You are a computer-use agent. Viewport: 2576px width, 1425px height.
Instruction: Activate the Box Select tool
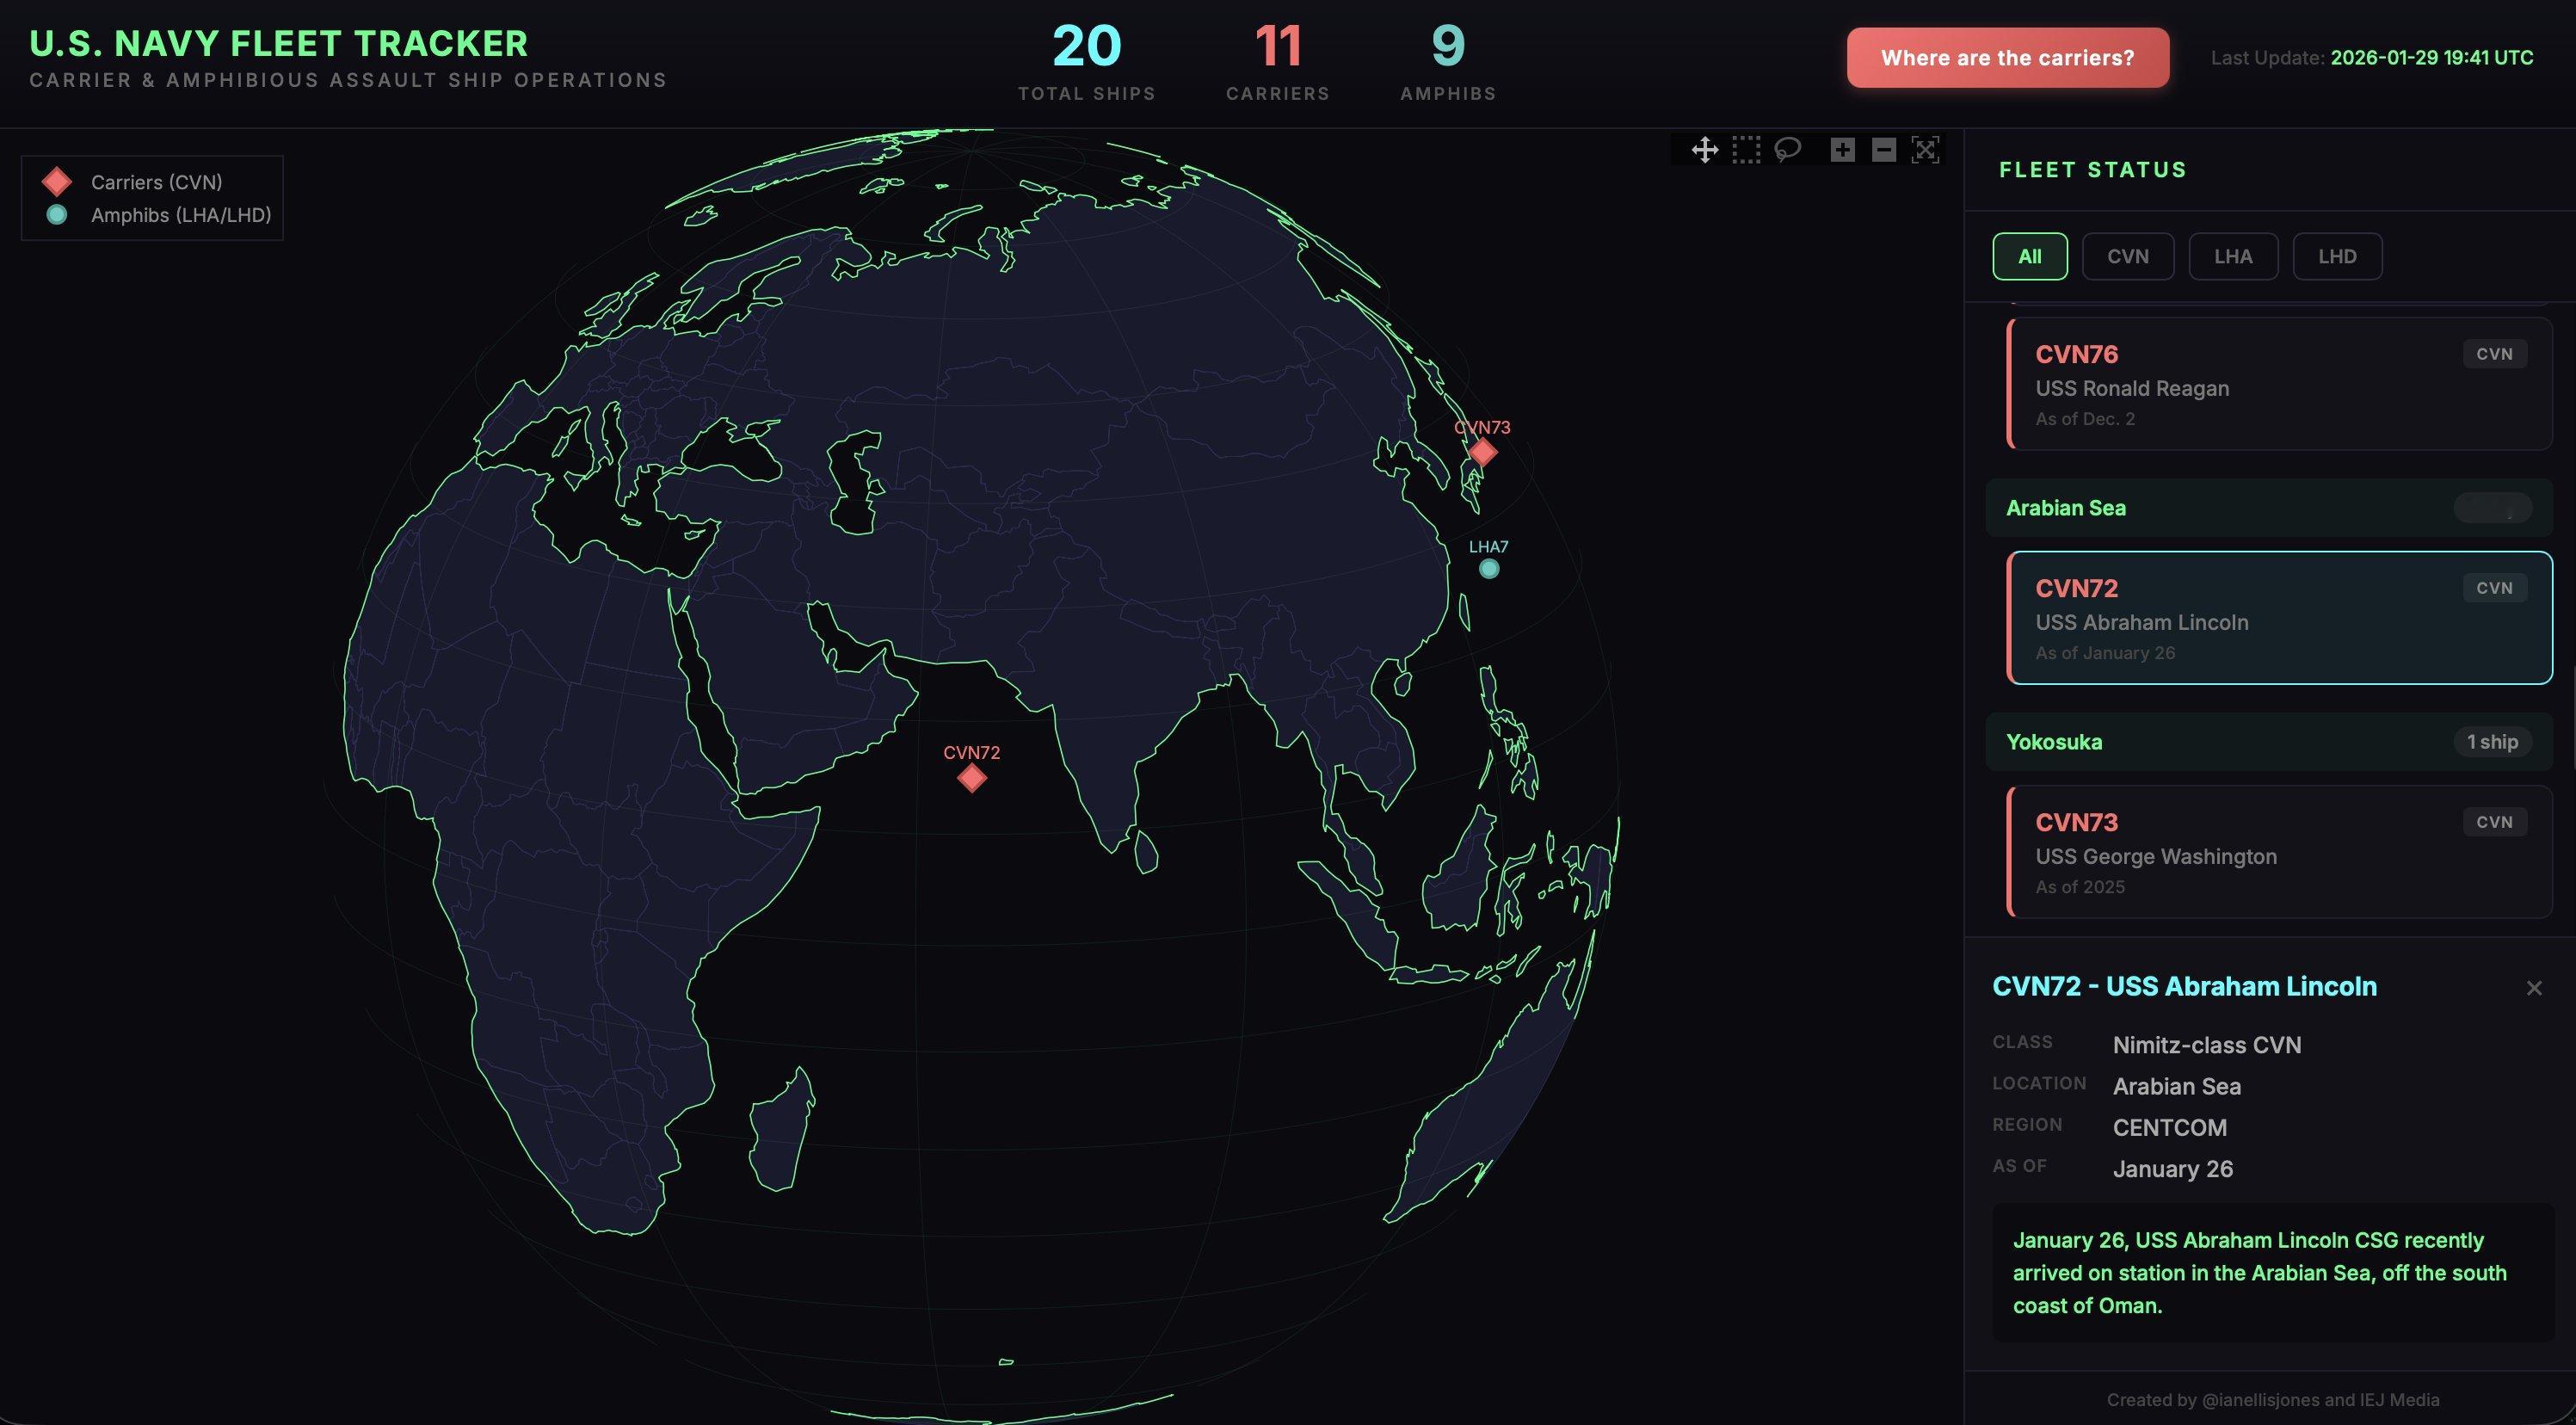point(1746,150)
